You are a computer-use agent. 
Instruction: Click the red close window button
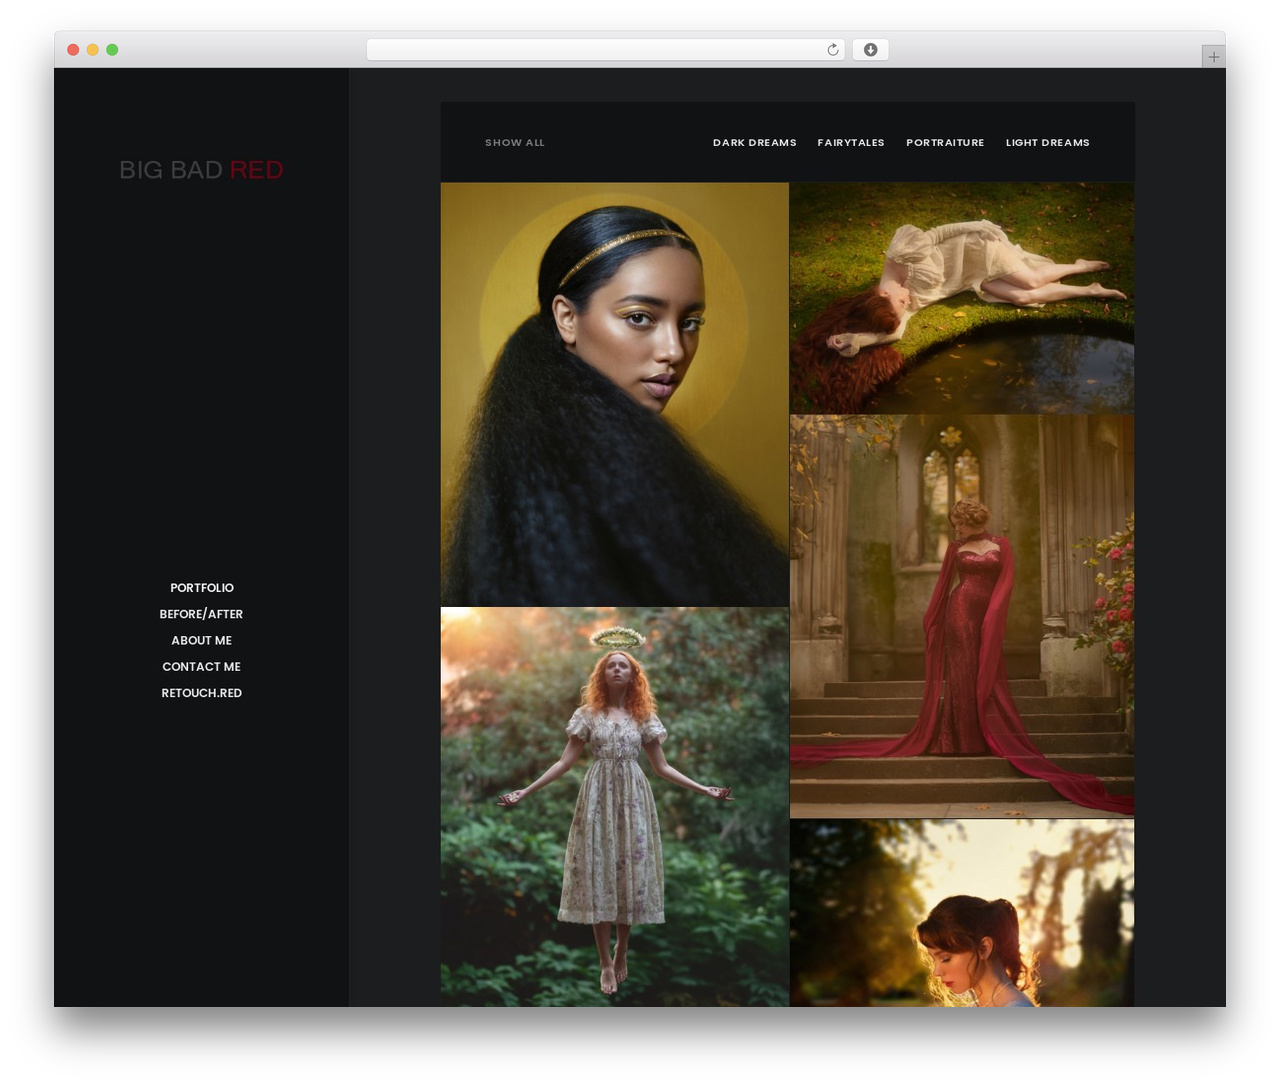(x=73, y=50)
